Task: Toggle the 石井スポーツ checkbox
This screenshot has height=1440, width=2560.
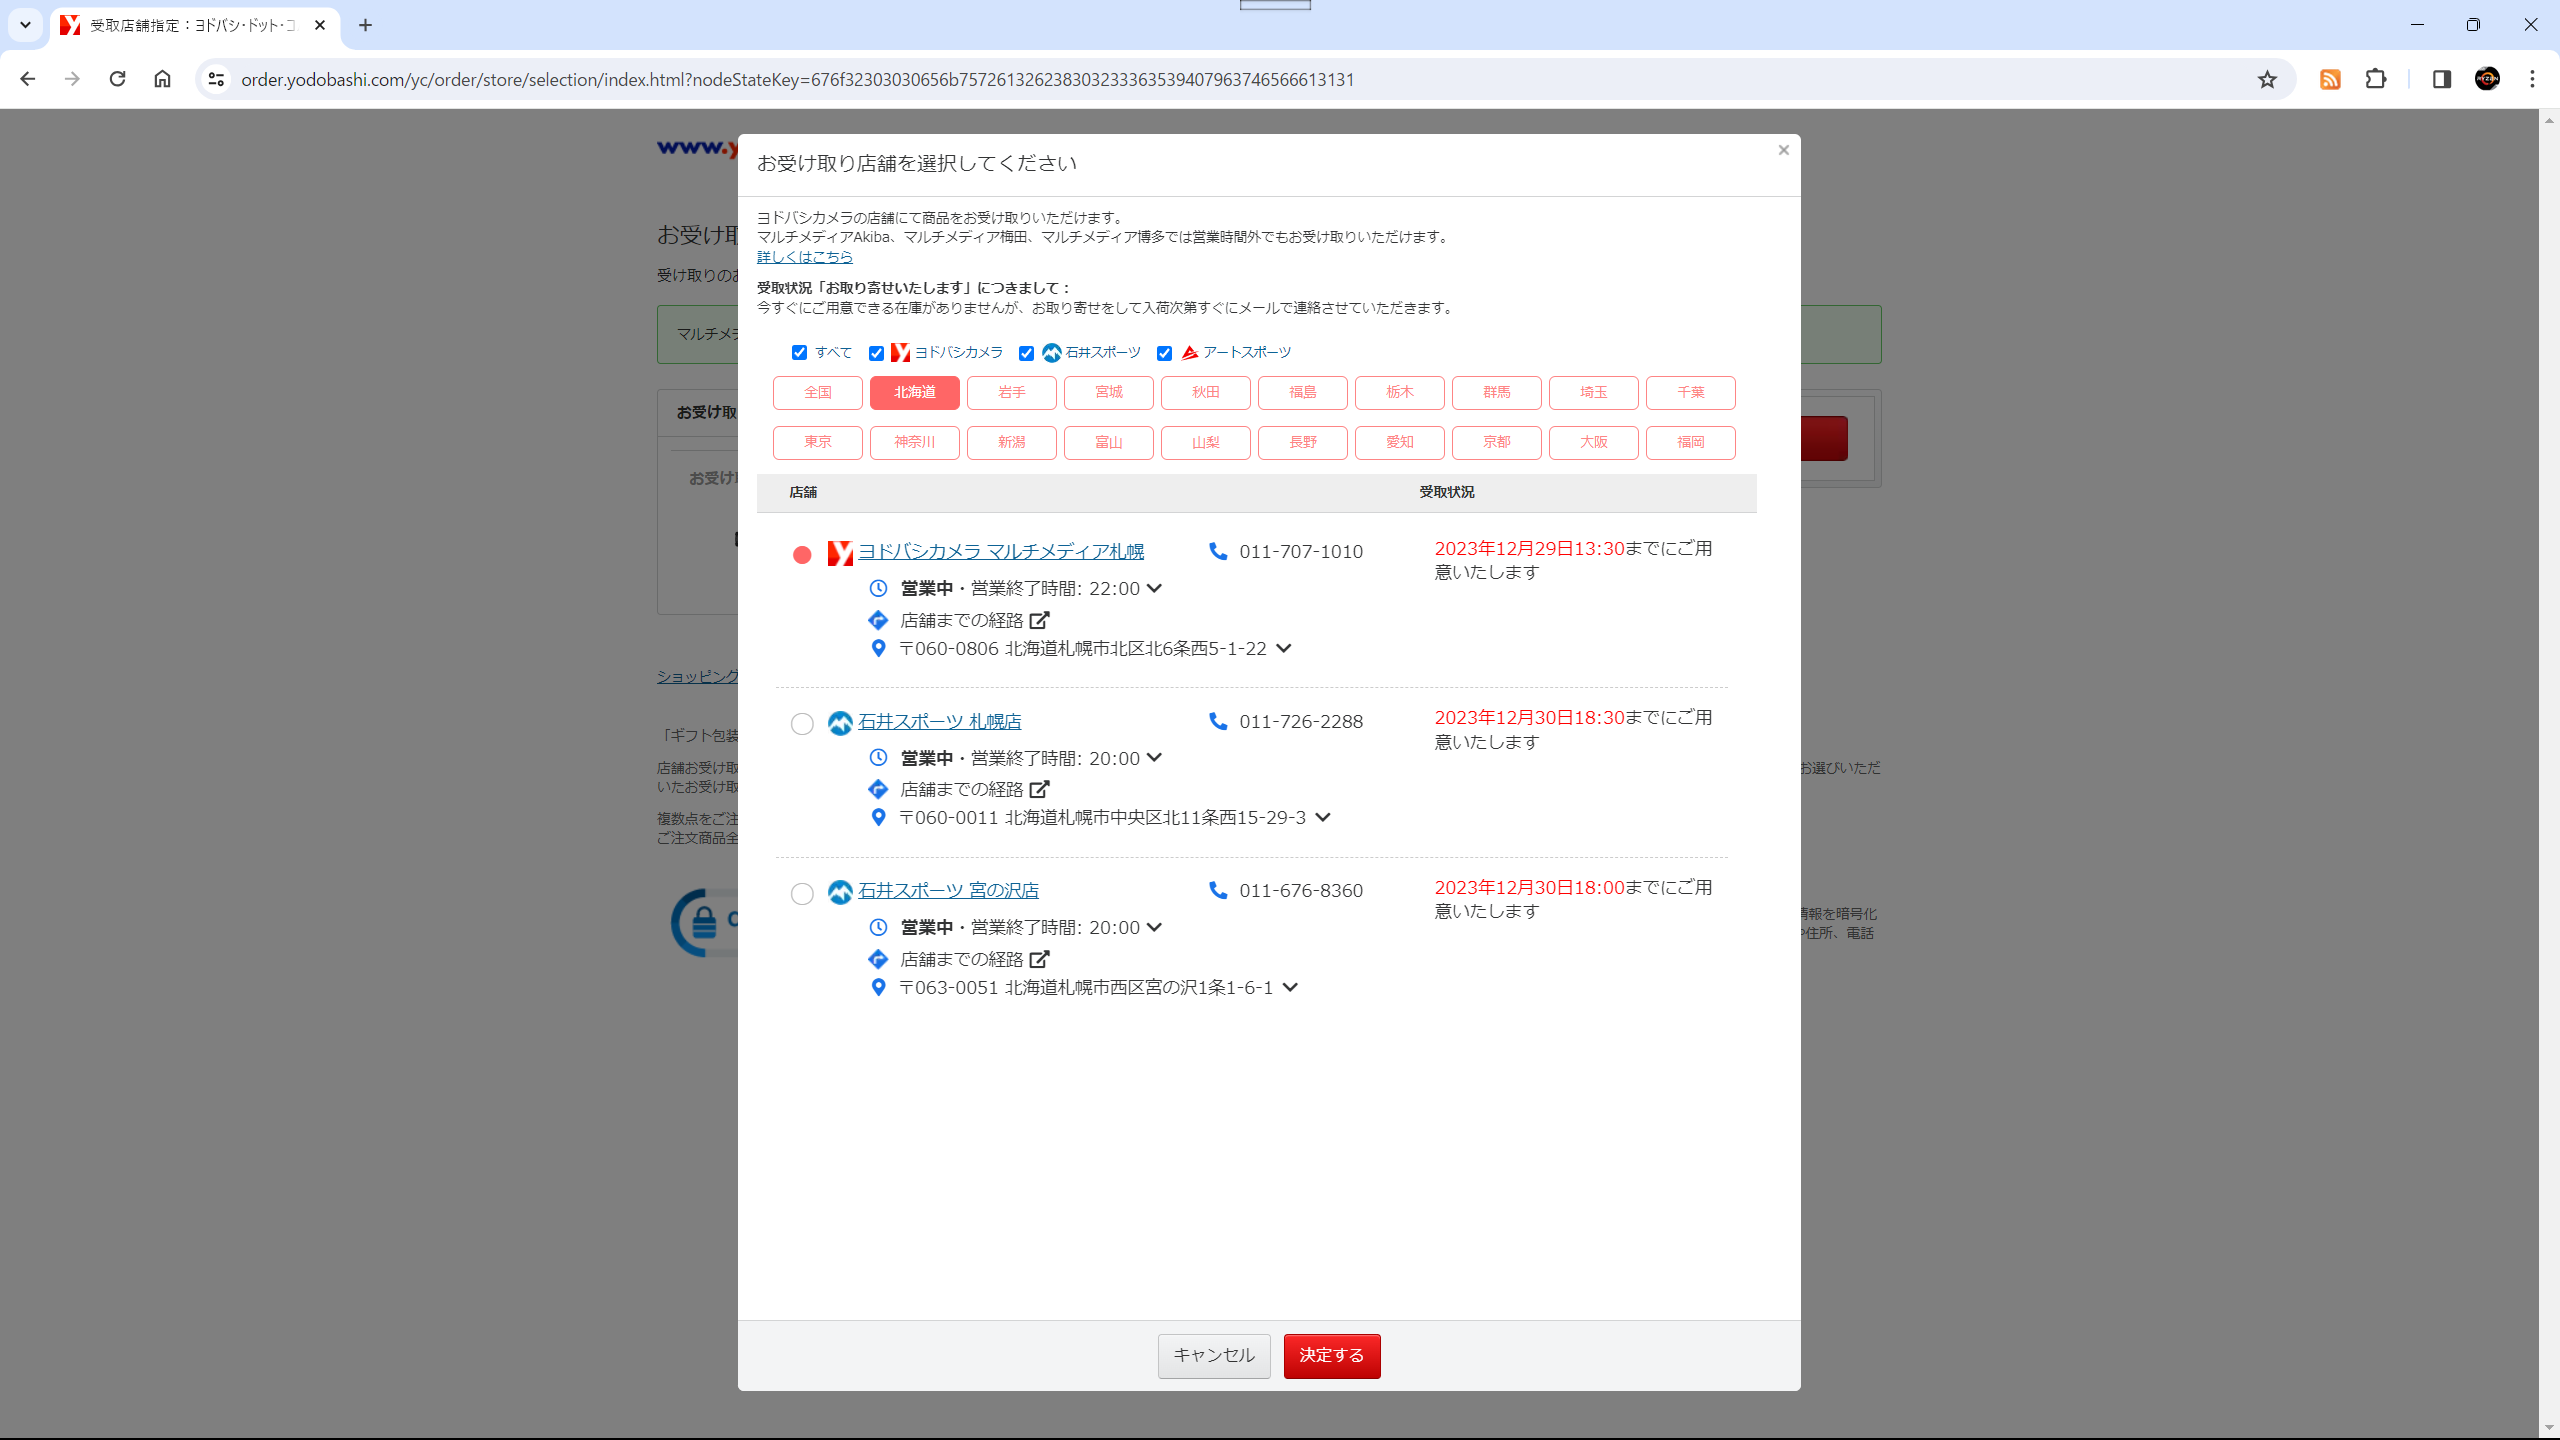Action: coord(1026,353)
